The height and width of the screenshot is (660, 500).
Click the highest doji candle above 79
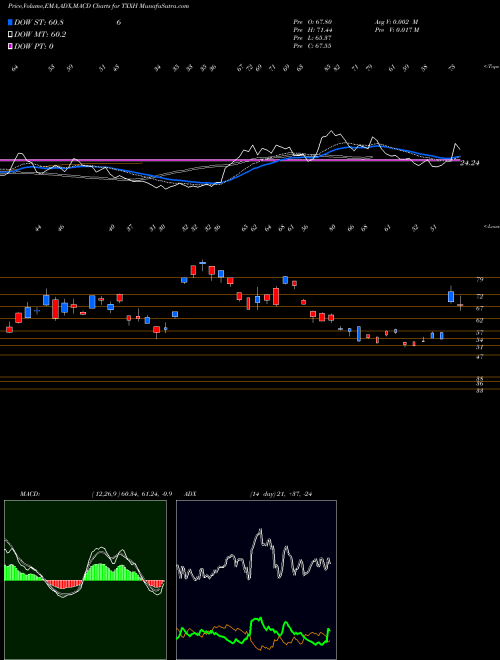202,264
